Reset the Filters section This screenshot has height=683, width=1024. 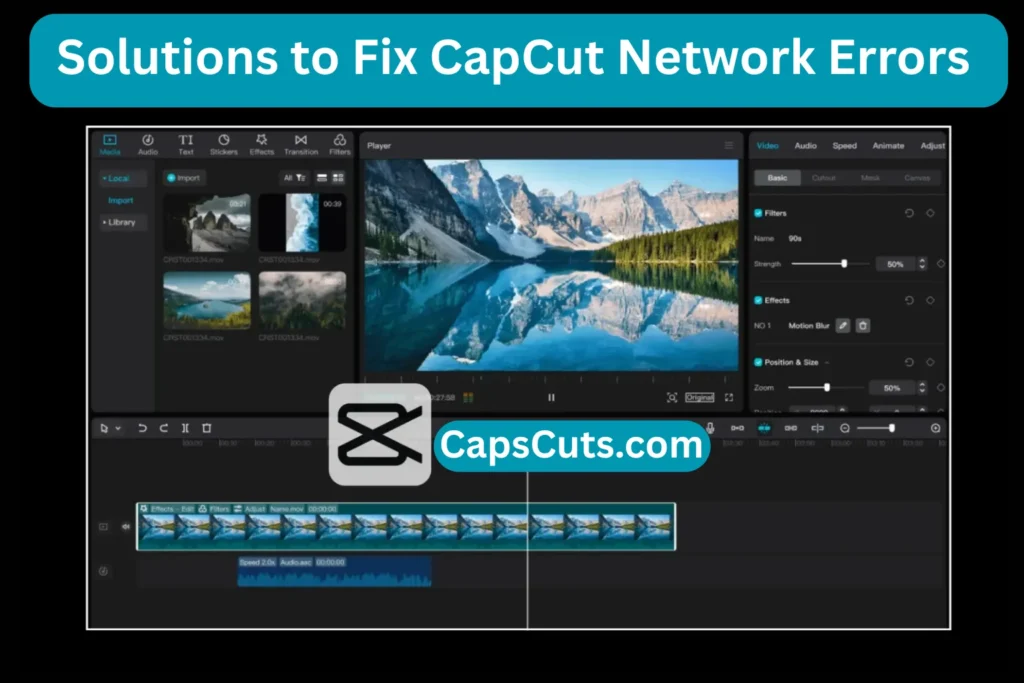(909, 213)
